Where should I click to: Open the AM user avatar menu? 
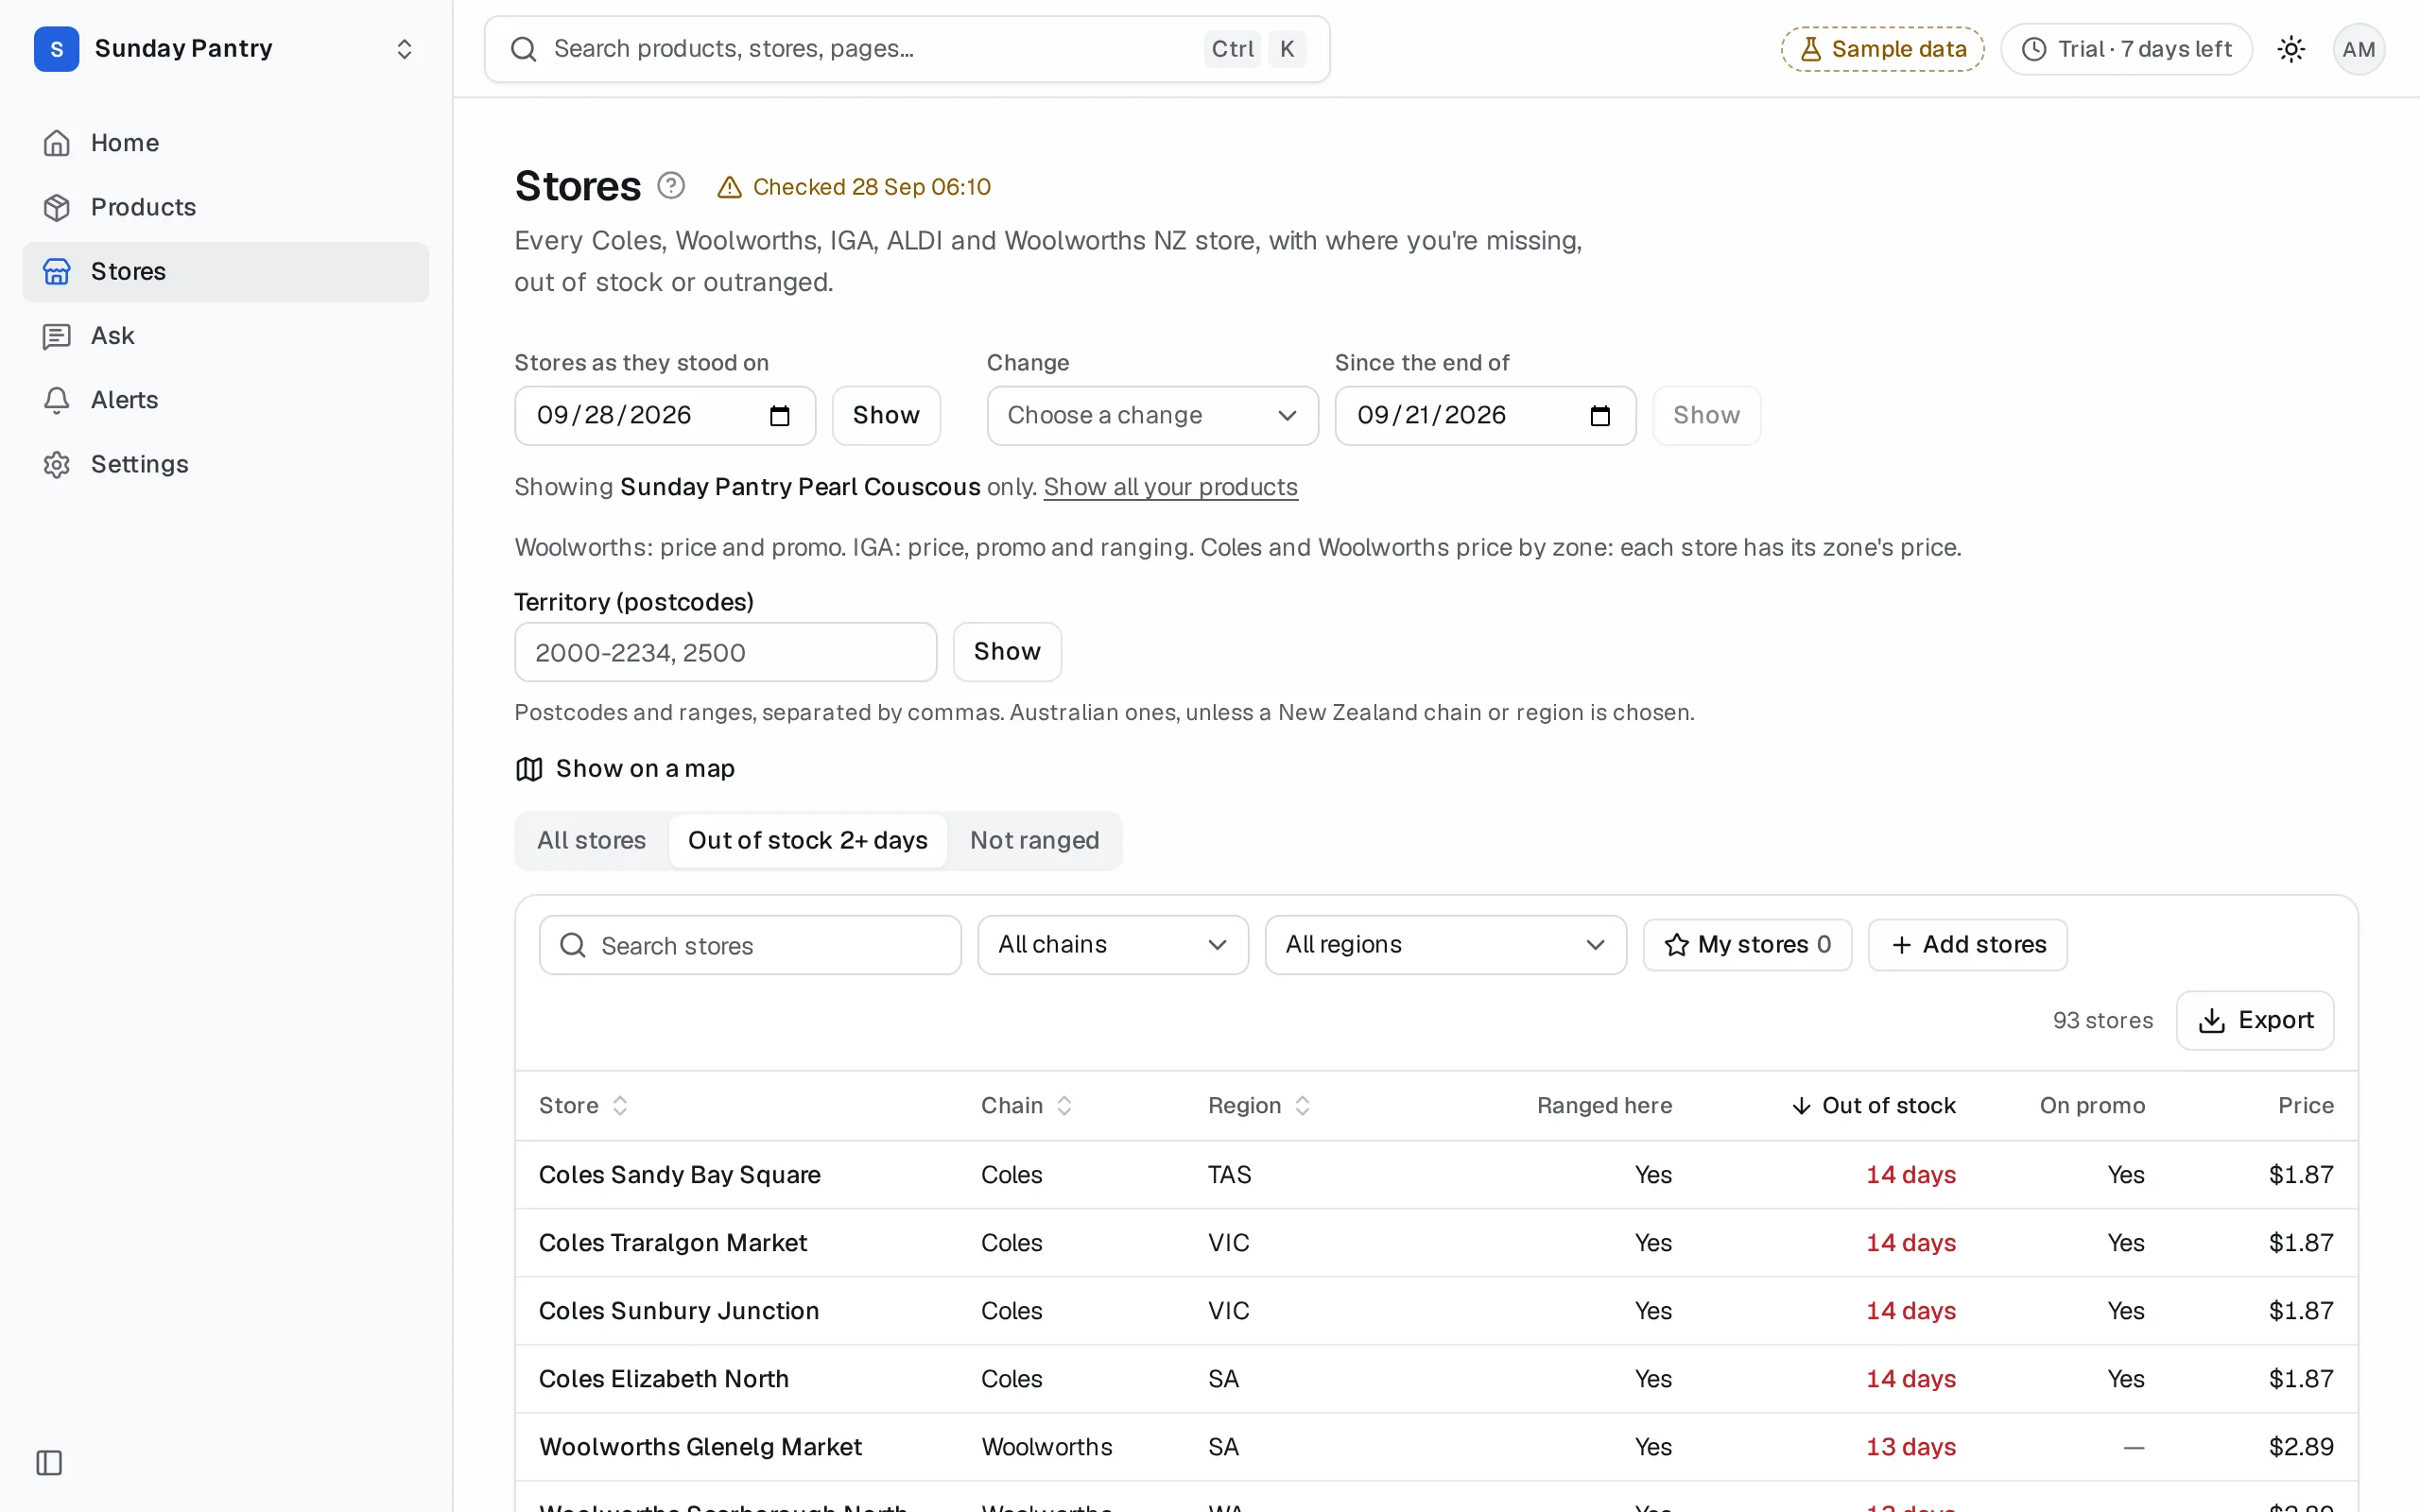pyautogui.click(x=2359, y=49)
